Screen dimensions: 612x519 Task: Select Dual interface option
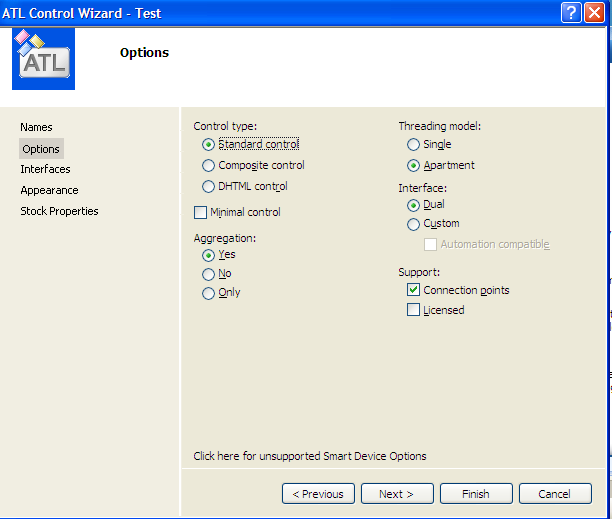tap(413, 205)
